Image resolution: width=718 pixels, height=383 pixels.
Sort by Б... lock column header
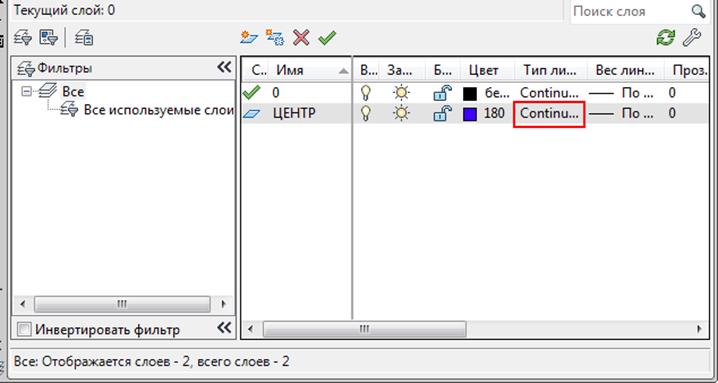(x=443, y=71)
